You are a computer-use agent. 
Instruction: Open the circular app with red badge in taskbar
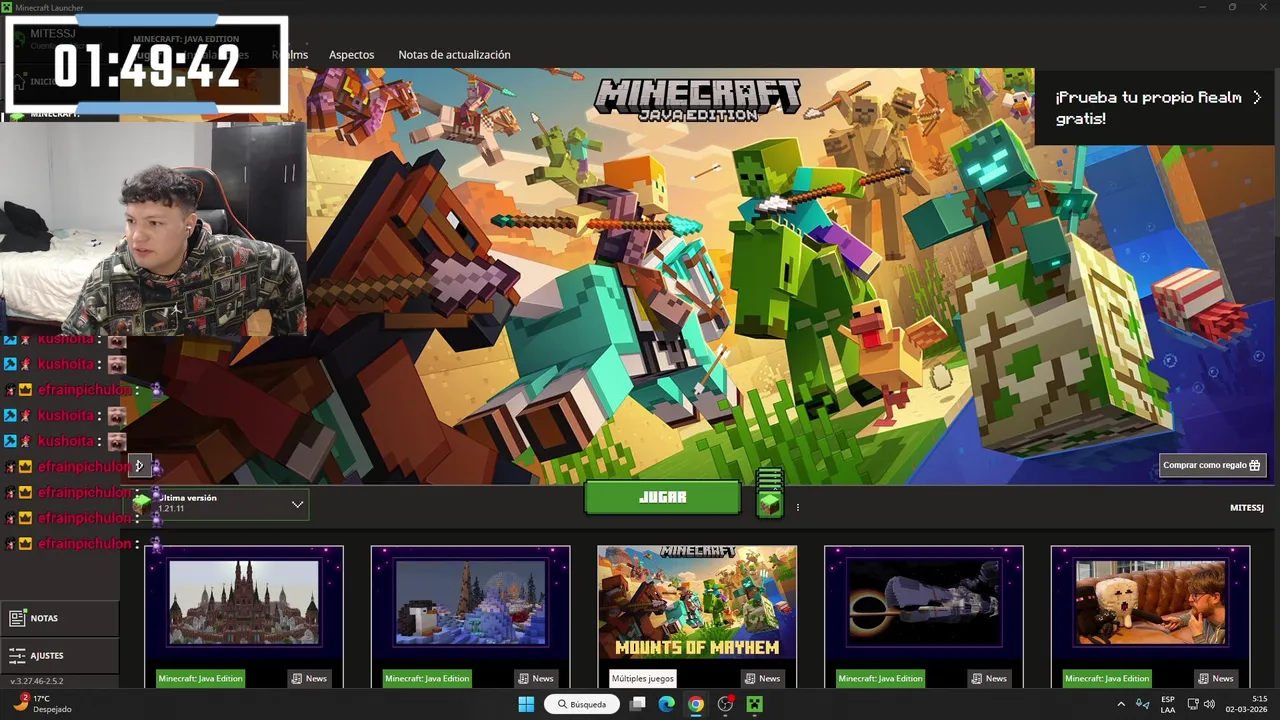tap(726, 704)
